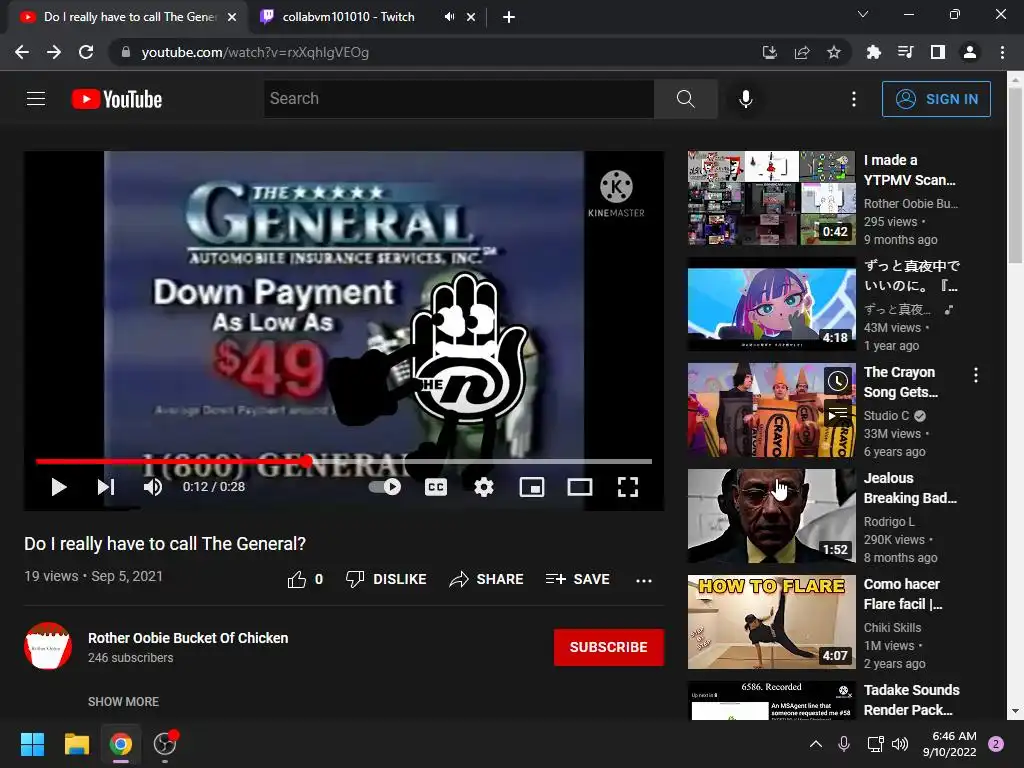Open 'Tadake Sounds Render Pack' title

912,700
